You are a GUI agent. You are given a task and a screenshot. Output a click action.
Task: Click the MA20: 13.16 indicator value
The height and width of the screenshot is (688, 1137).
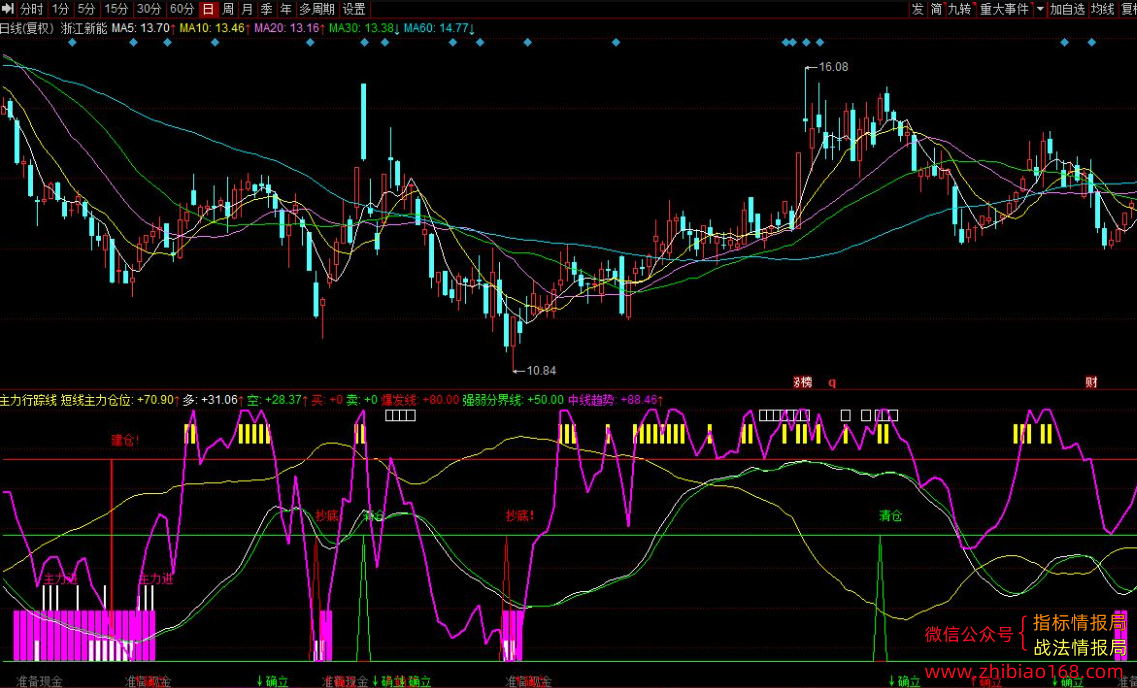(x=290, y=29)
